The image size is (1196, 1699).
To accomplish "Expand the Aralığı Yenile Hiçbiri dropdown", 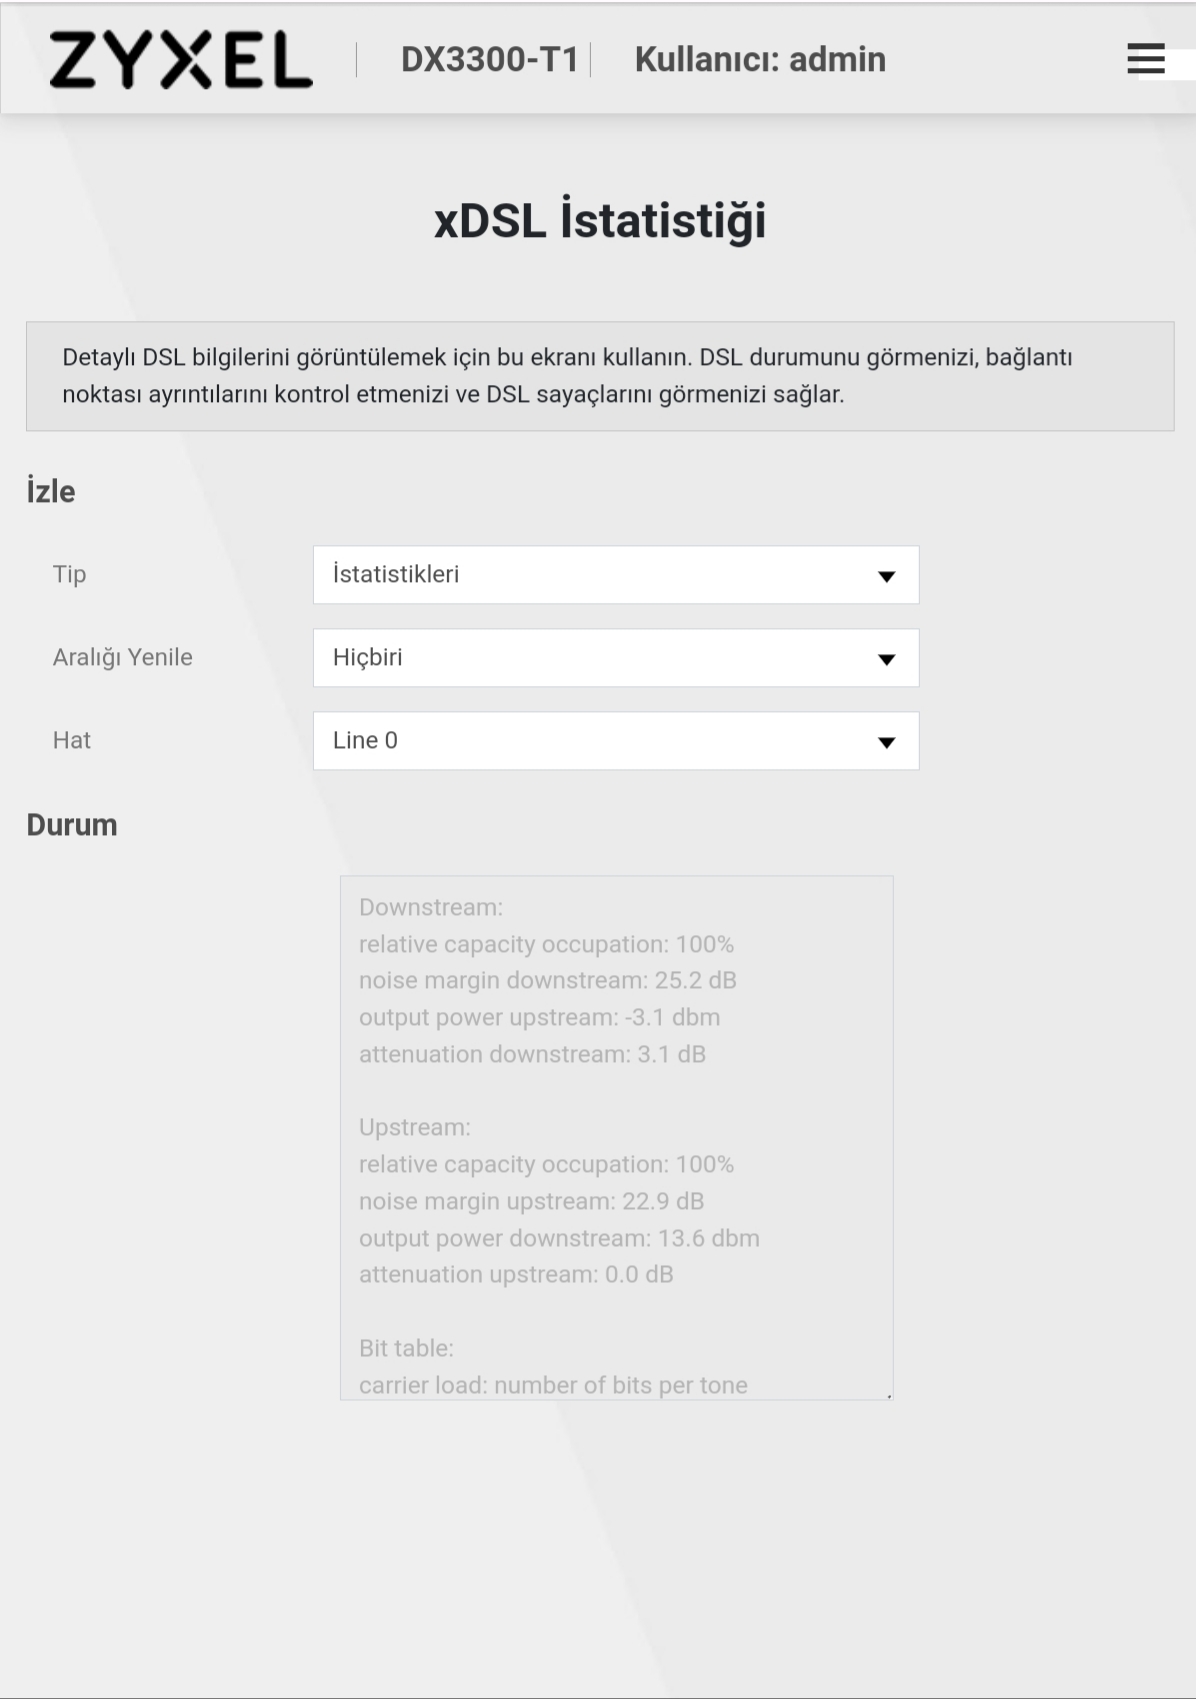I will pyautogui.click(x=616, y=658).
